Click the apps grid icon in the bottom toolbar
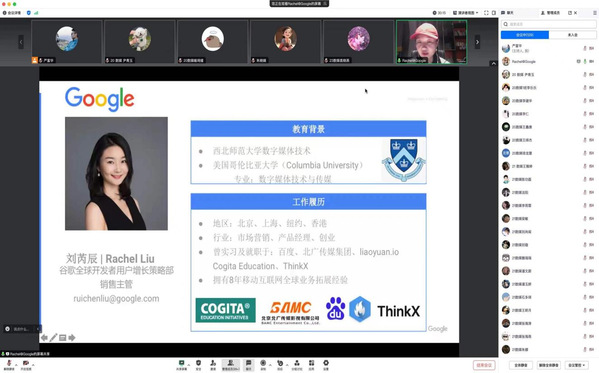This screenshot has height=373, width=599. tap(311, 363)
